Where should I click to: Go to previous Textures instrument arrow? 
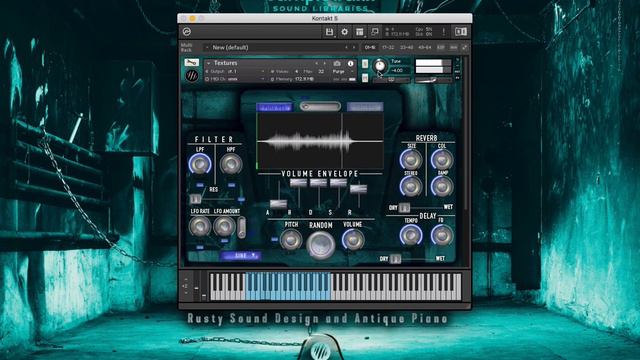coord(316,63)
